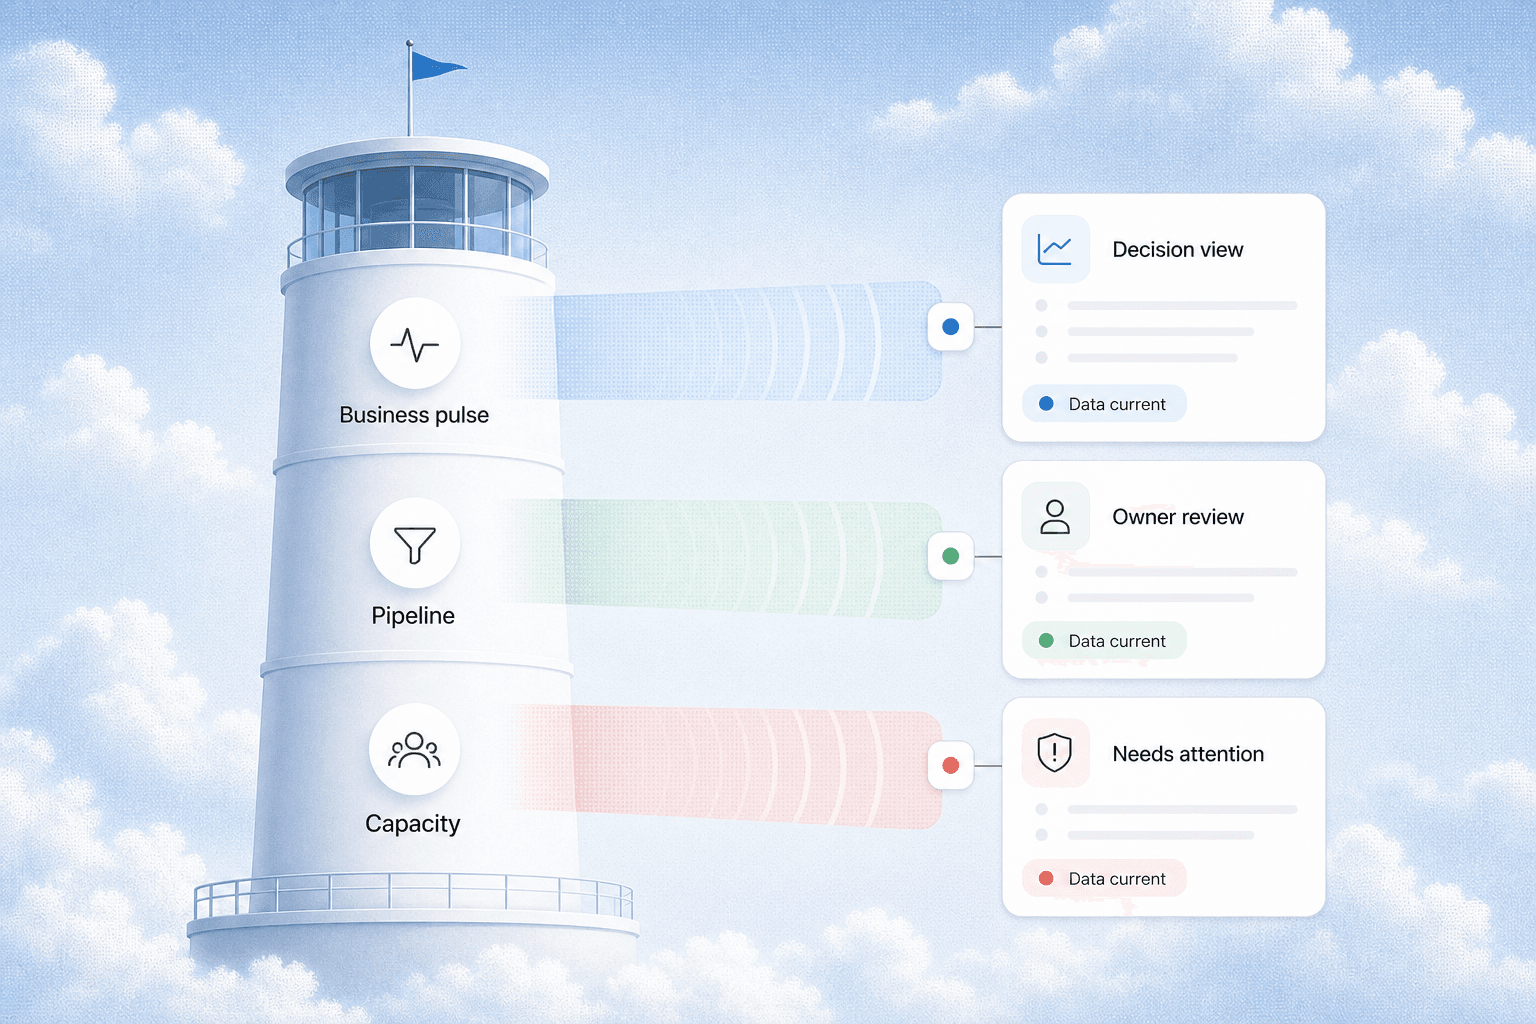Click the Decision view chart icon
Image resolution: width=1536 pixels, height=1024 pixels.
[x=1055, y=249]
